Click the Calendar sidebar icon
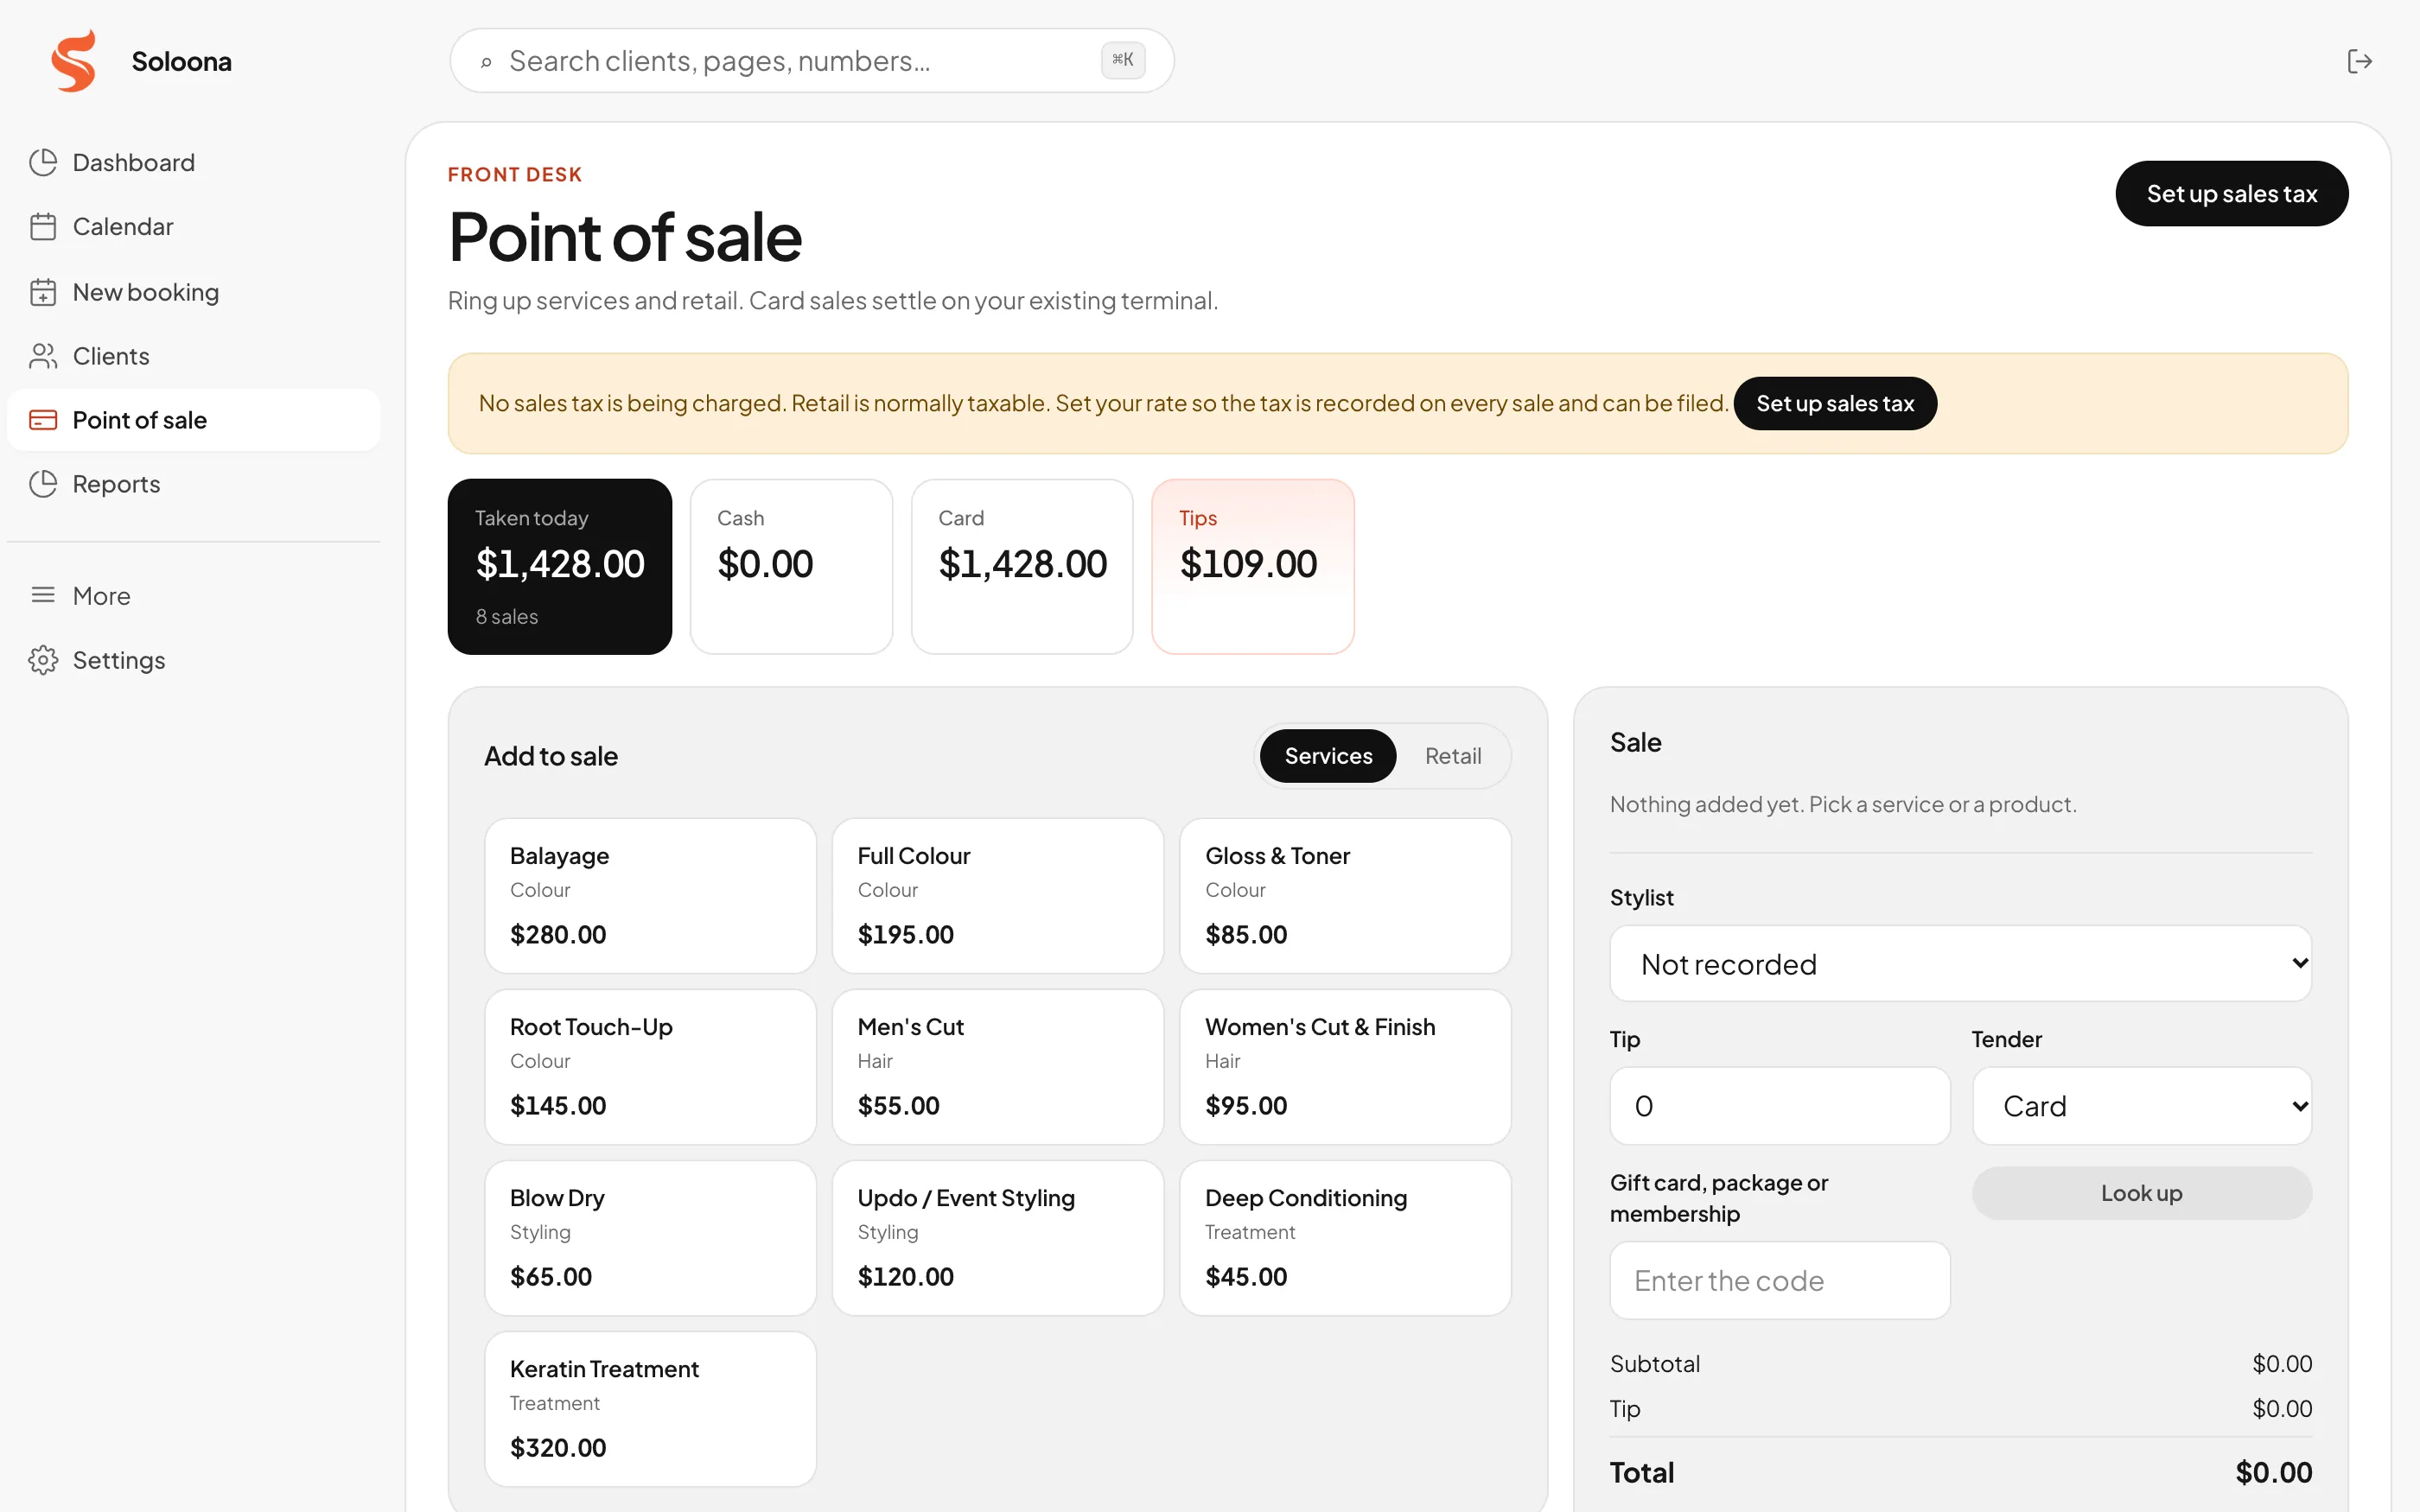 (x=43, y=227)
